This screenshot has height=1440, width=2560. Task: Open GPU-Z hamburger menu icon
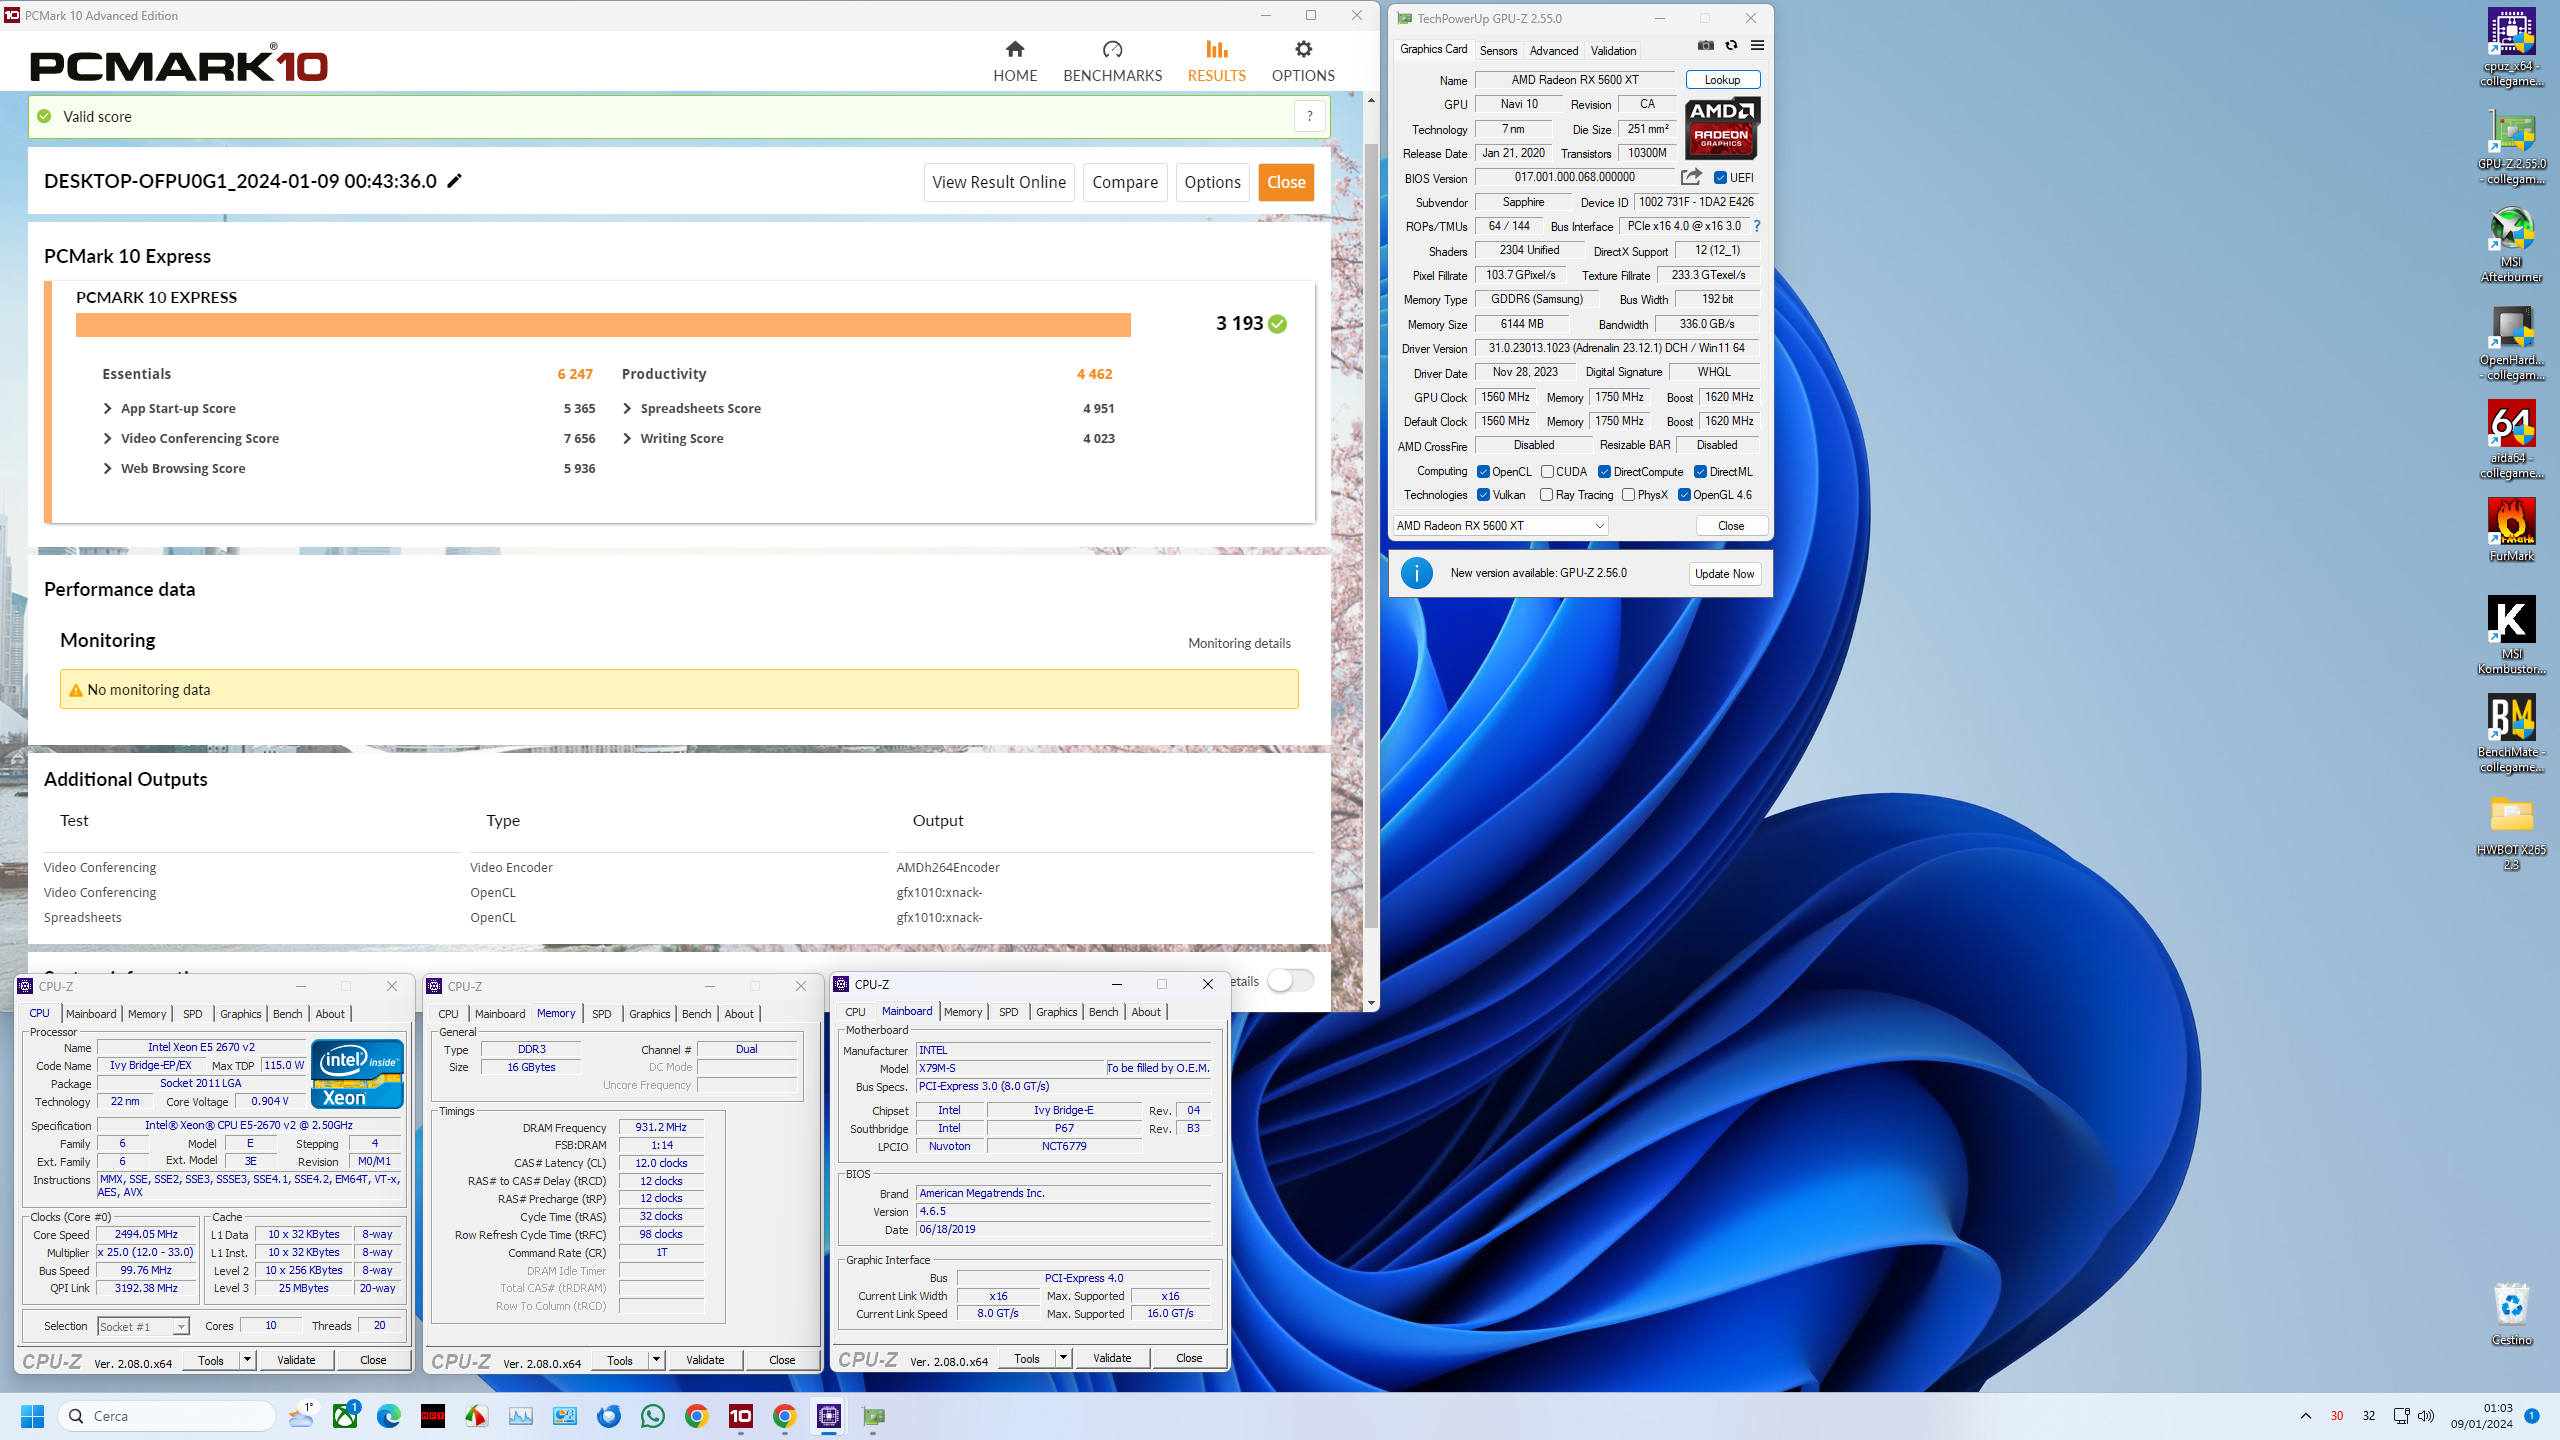pyautogui.click(x=1757, y=46)
